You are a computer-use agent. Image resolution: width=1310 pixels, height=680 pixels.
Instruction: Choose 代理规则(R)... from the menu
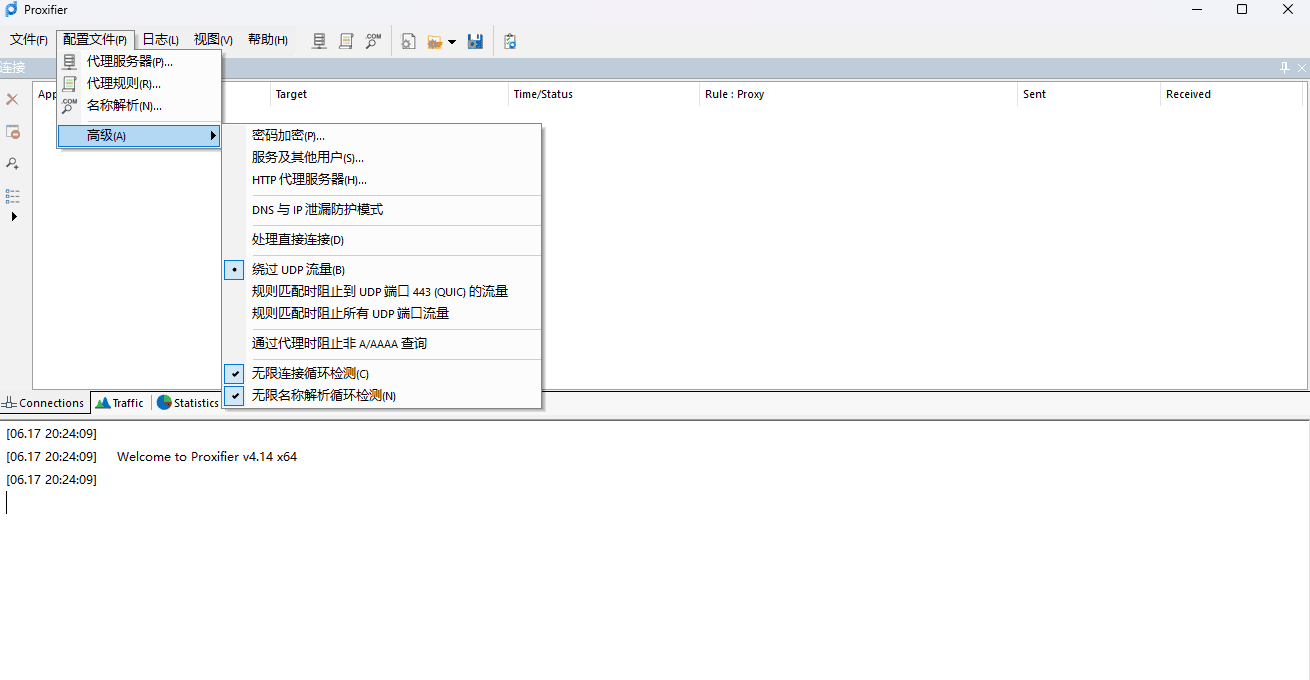139,84
